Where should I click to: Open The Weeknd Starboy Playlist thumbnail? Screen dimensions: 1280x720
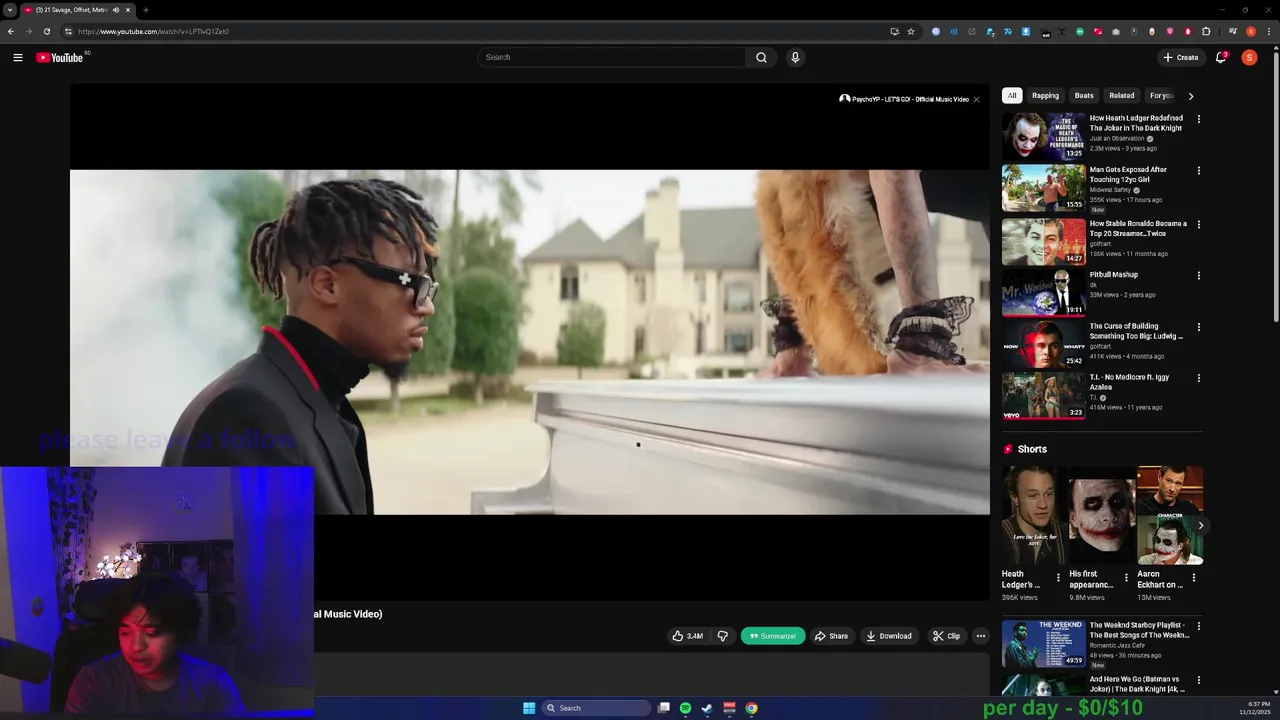(x=1043, y=643)
